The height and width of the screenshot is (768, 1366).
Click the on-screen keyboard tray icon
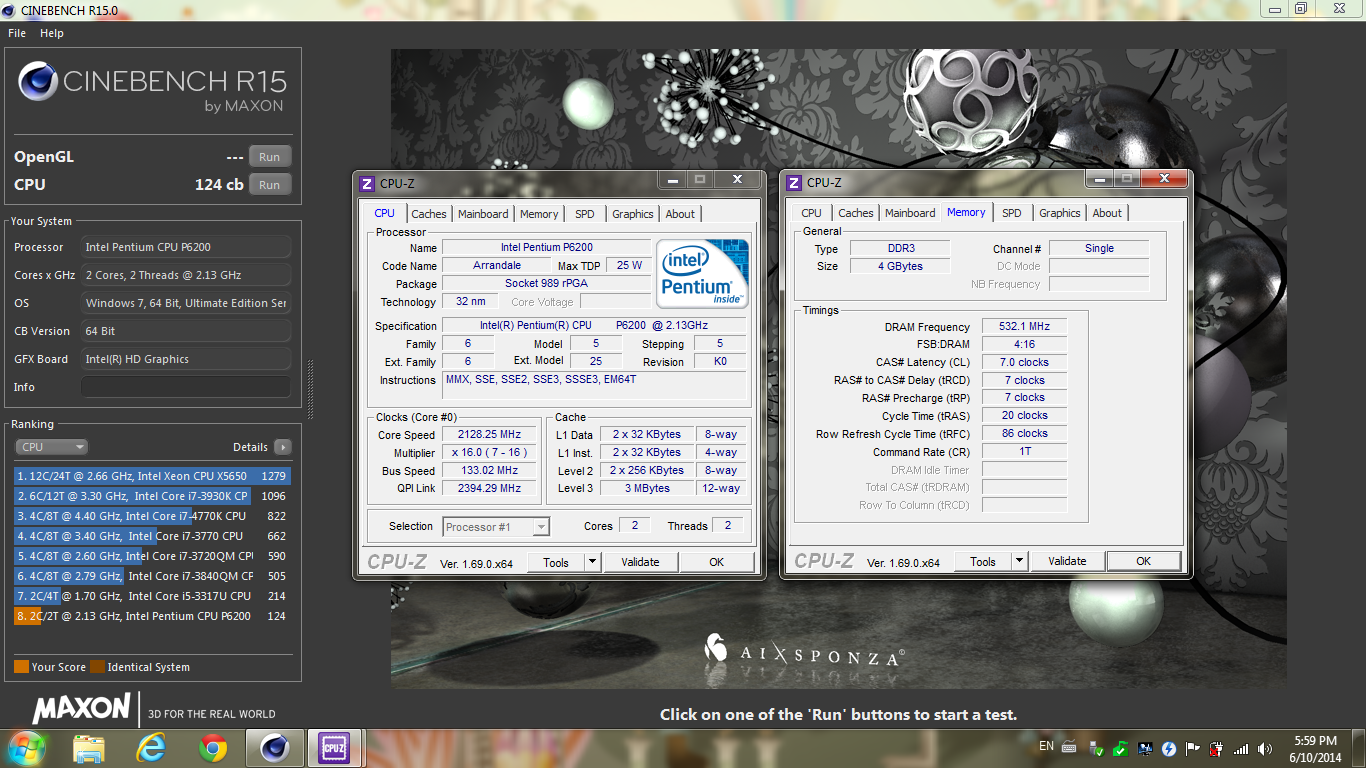click(x=1070, y=748)
